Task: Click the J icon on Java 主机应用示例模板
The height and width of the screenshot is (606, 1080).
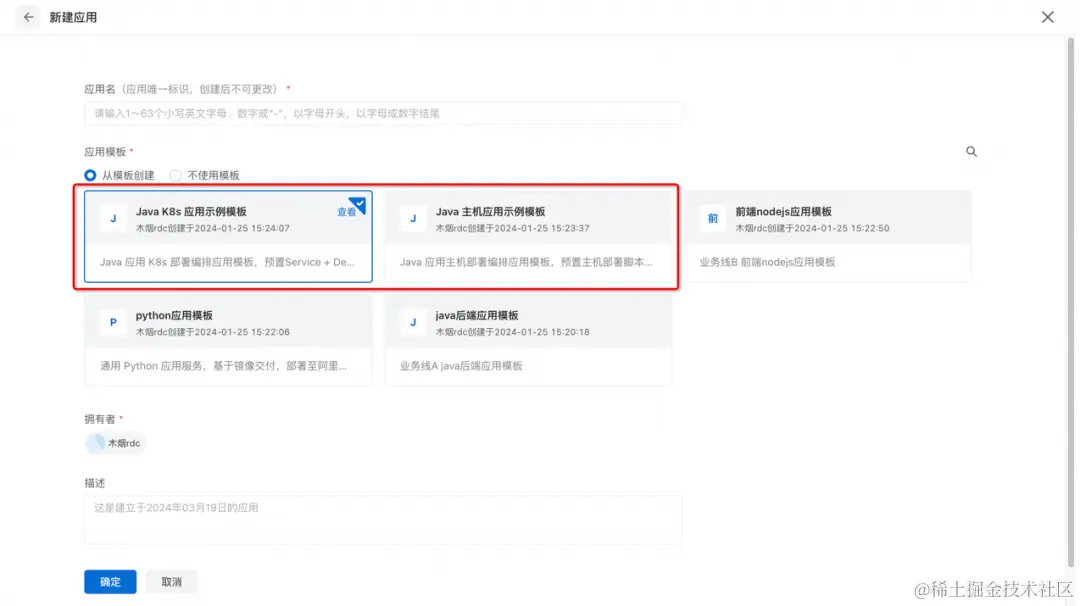Action: pos(413,217)
